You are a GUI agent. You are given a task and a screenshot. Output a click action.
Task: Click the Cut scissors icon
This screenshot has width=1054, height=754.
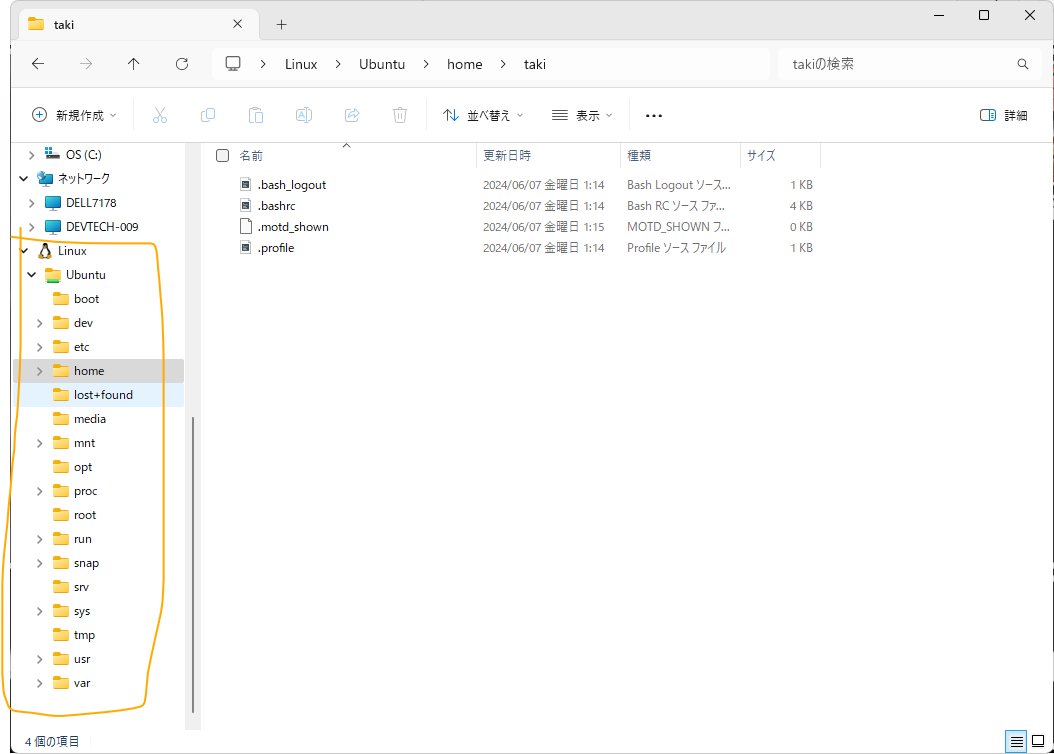(159, 116)
